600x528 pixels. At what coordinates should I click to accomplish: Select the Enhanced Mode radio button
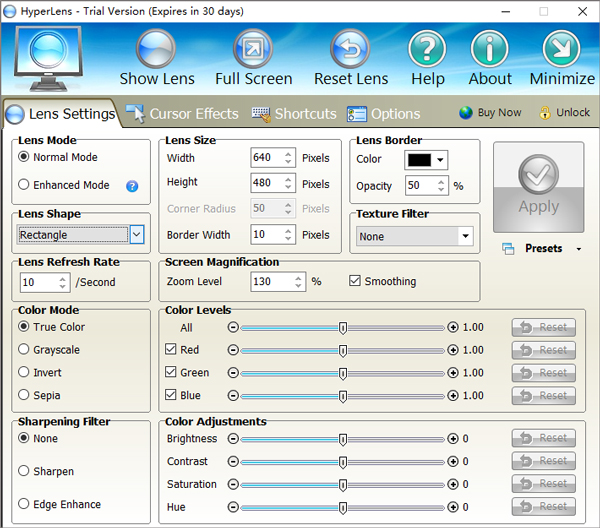(25, 185)
